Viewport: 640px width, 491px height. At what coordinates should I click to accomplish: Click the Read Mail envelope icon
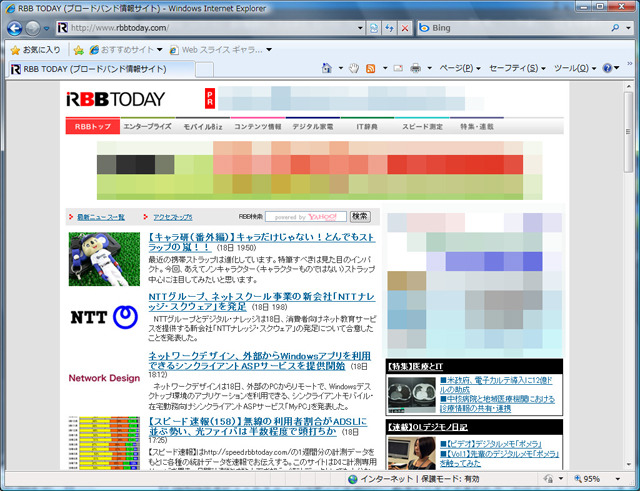(x=398, y=68)
